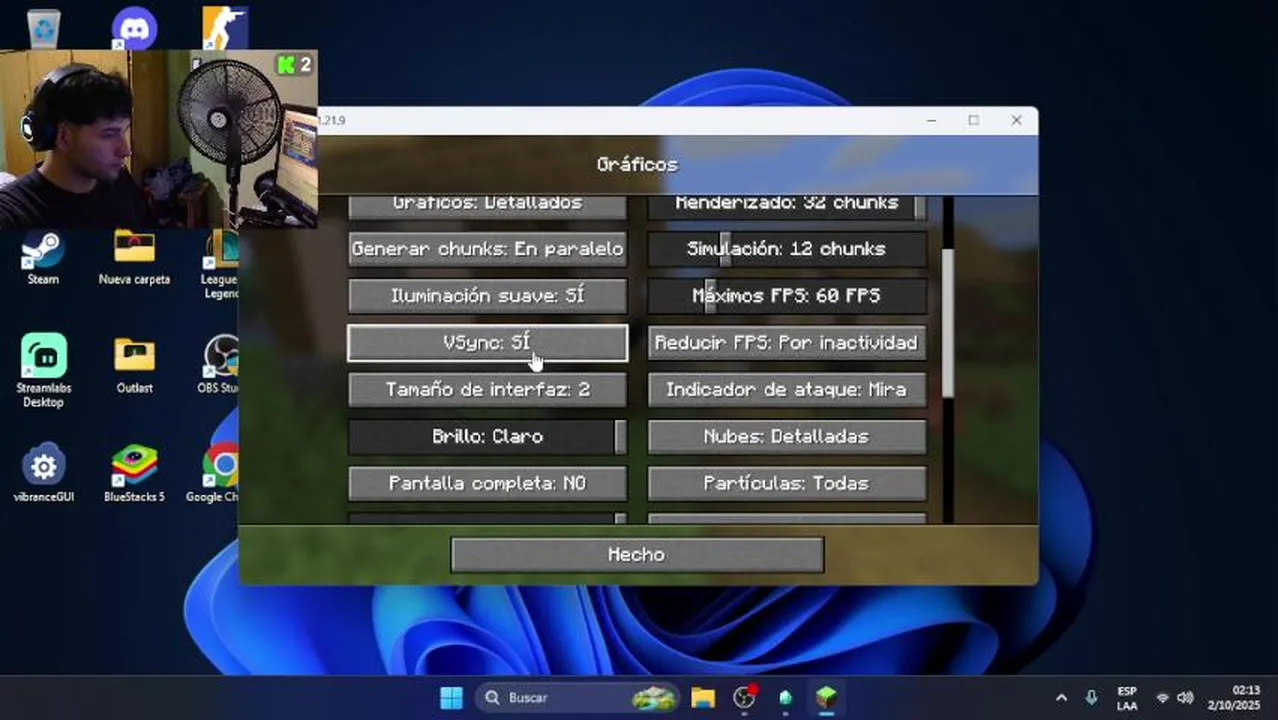Toggle Generar chunks: En paralelo
This screenshot has height=720, width=1278.
click(x=488, y=249)
